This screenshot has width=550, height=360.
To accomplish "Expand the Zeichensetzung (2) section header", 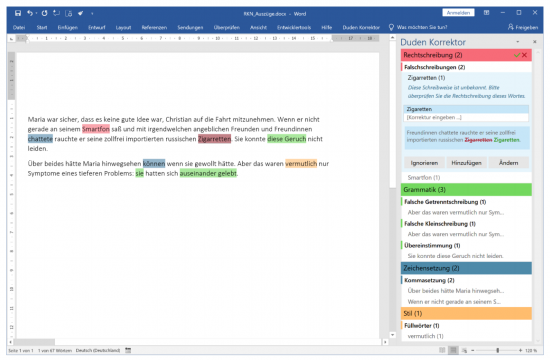I will pos(466,268).
